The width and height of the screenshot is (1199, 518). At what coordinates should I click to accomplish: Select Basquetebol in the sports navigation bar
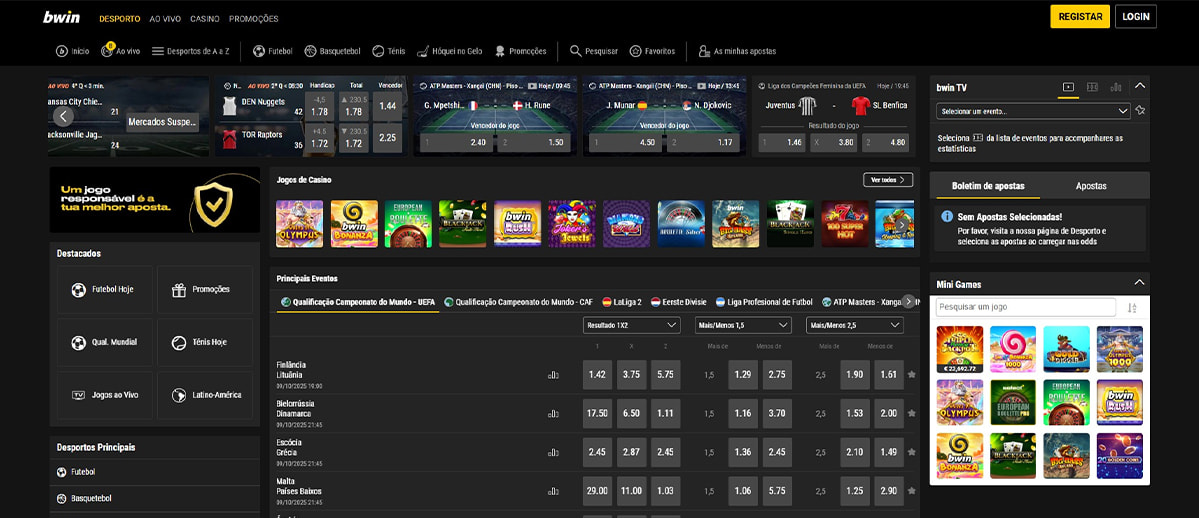(333, 51)
